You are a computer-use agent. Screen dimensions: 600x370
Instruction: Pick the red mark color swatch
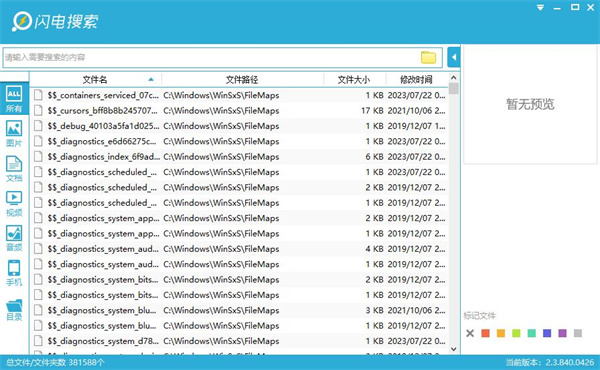click(x=486, y=333)
